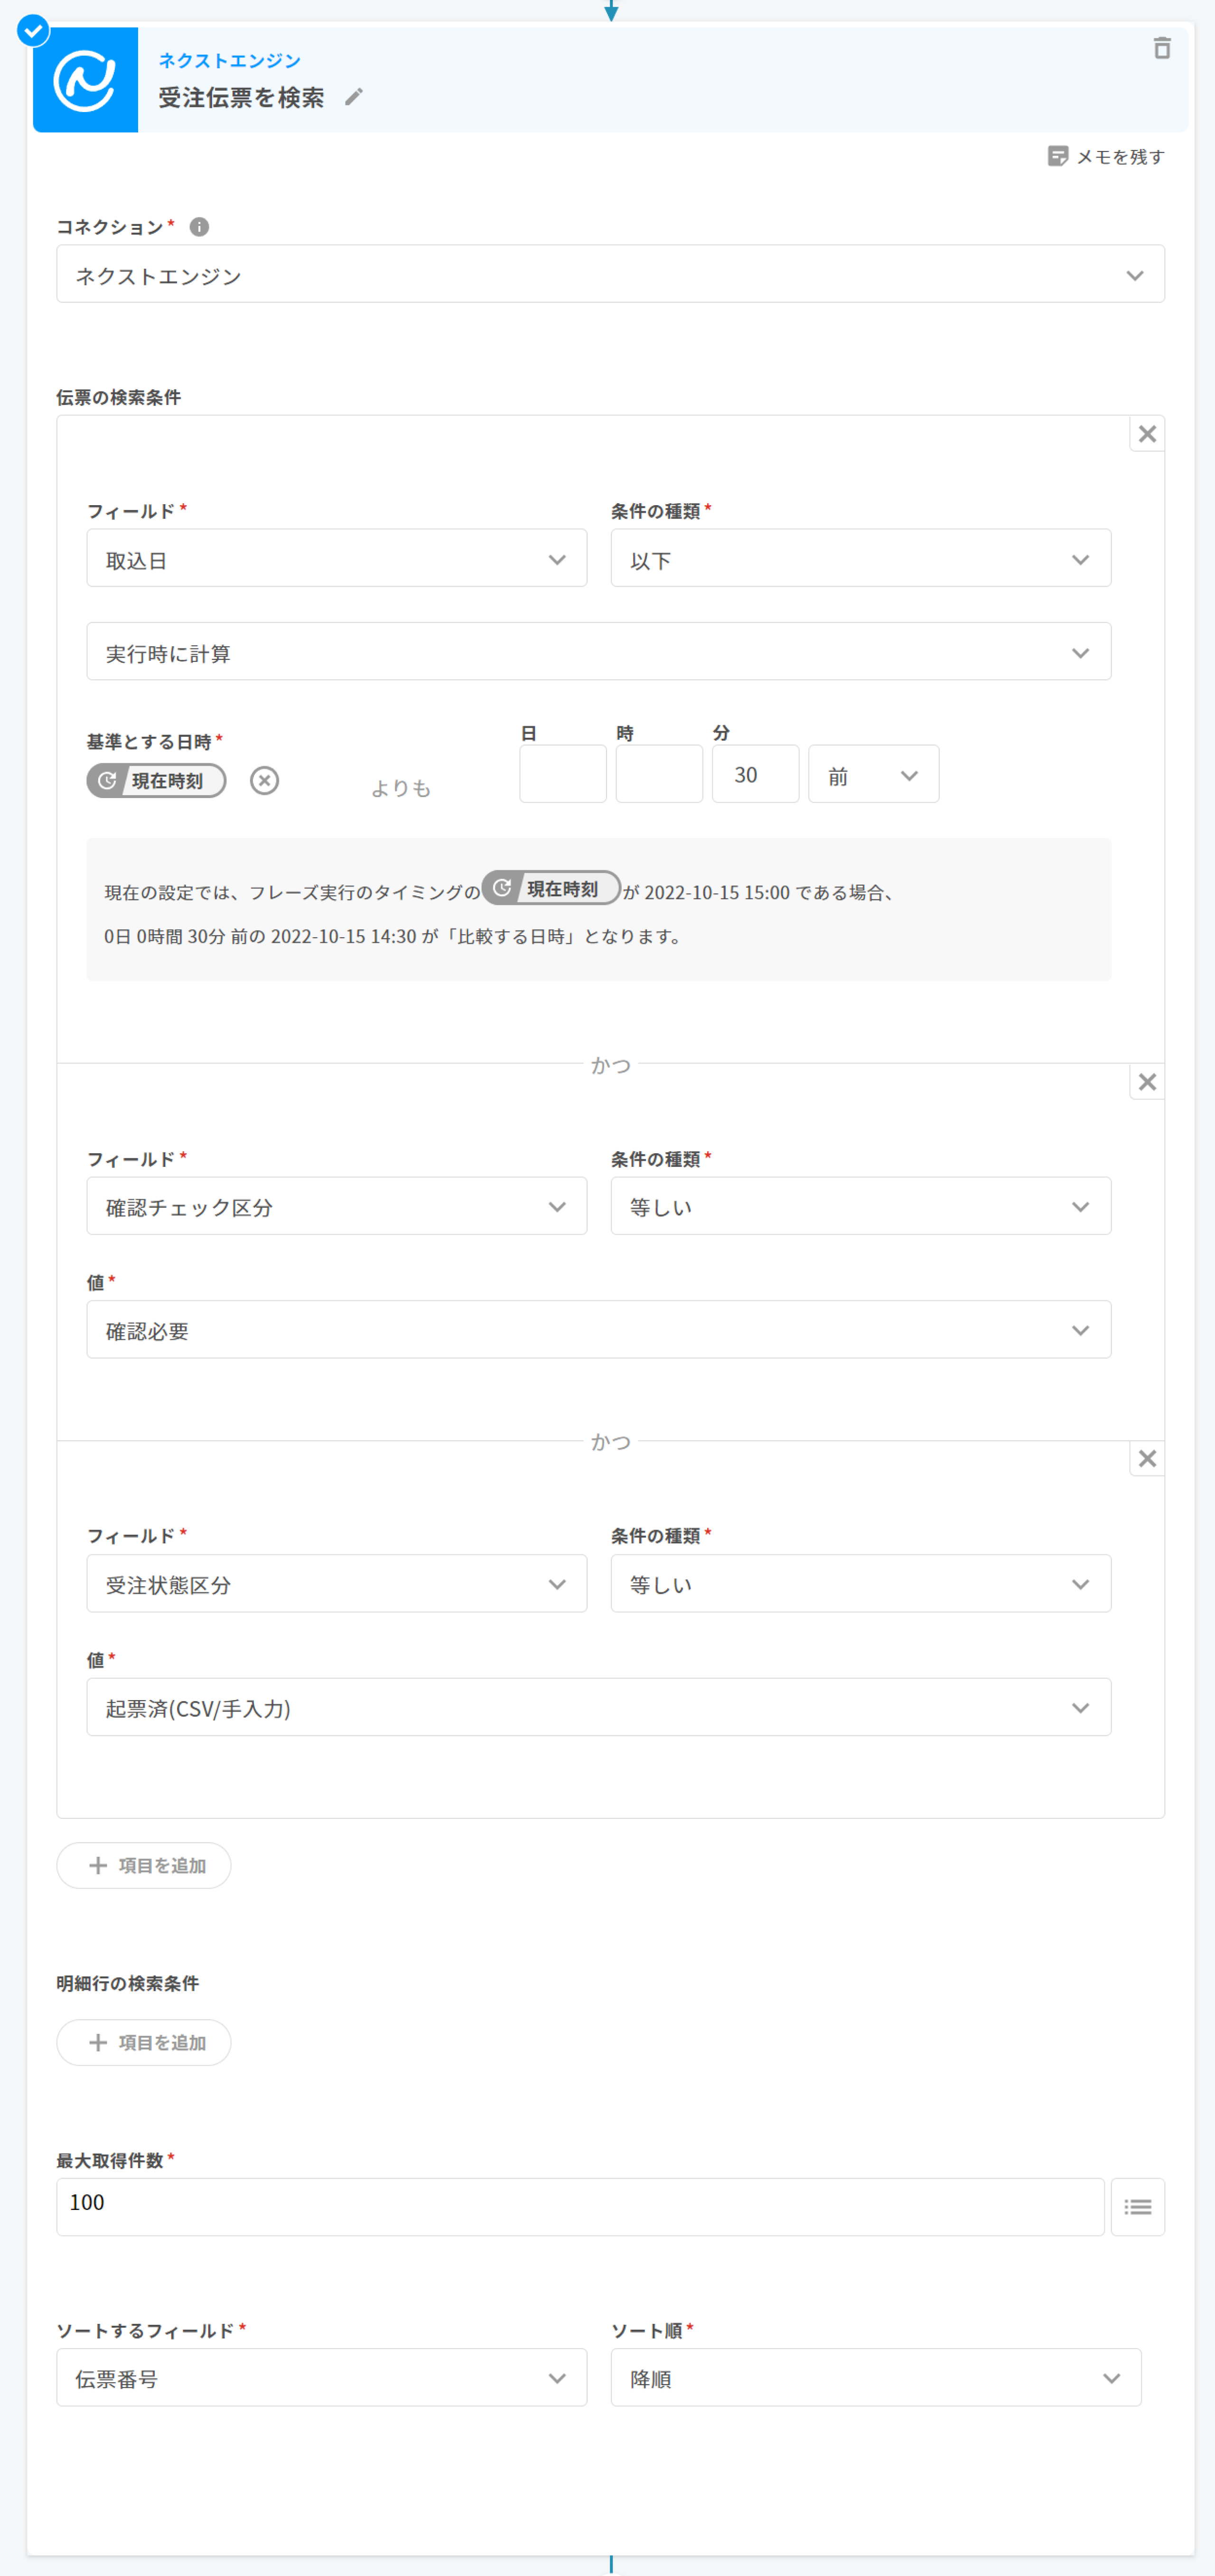Open list icon beside 最大取得件数 field

[1137, 2207]
